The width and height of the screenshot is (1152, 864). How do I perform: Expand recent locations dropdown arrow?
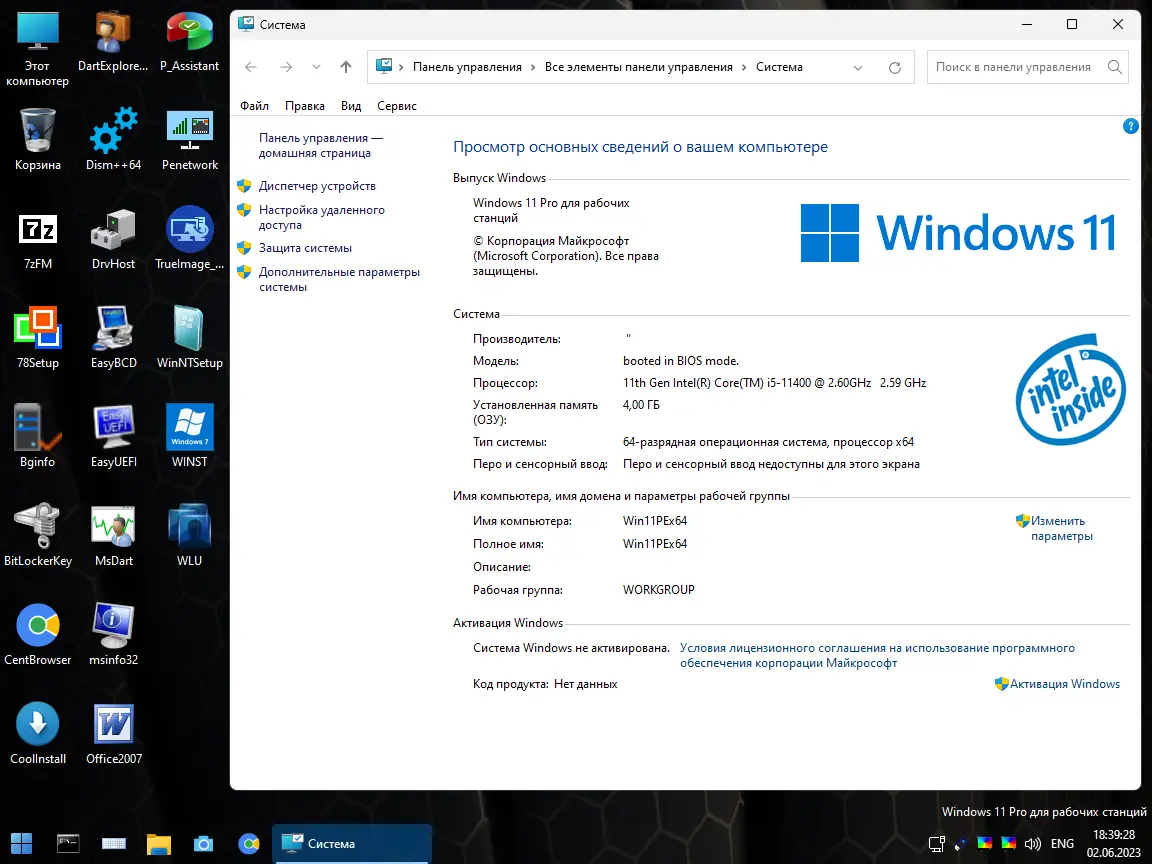[x=316, y=67]
